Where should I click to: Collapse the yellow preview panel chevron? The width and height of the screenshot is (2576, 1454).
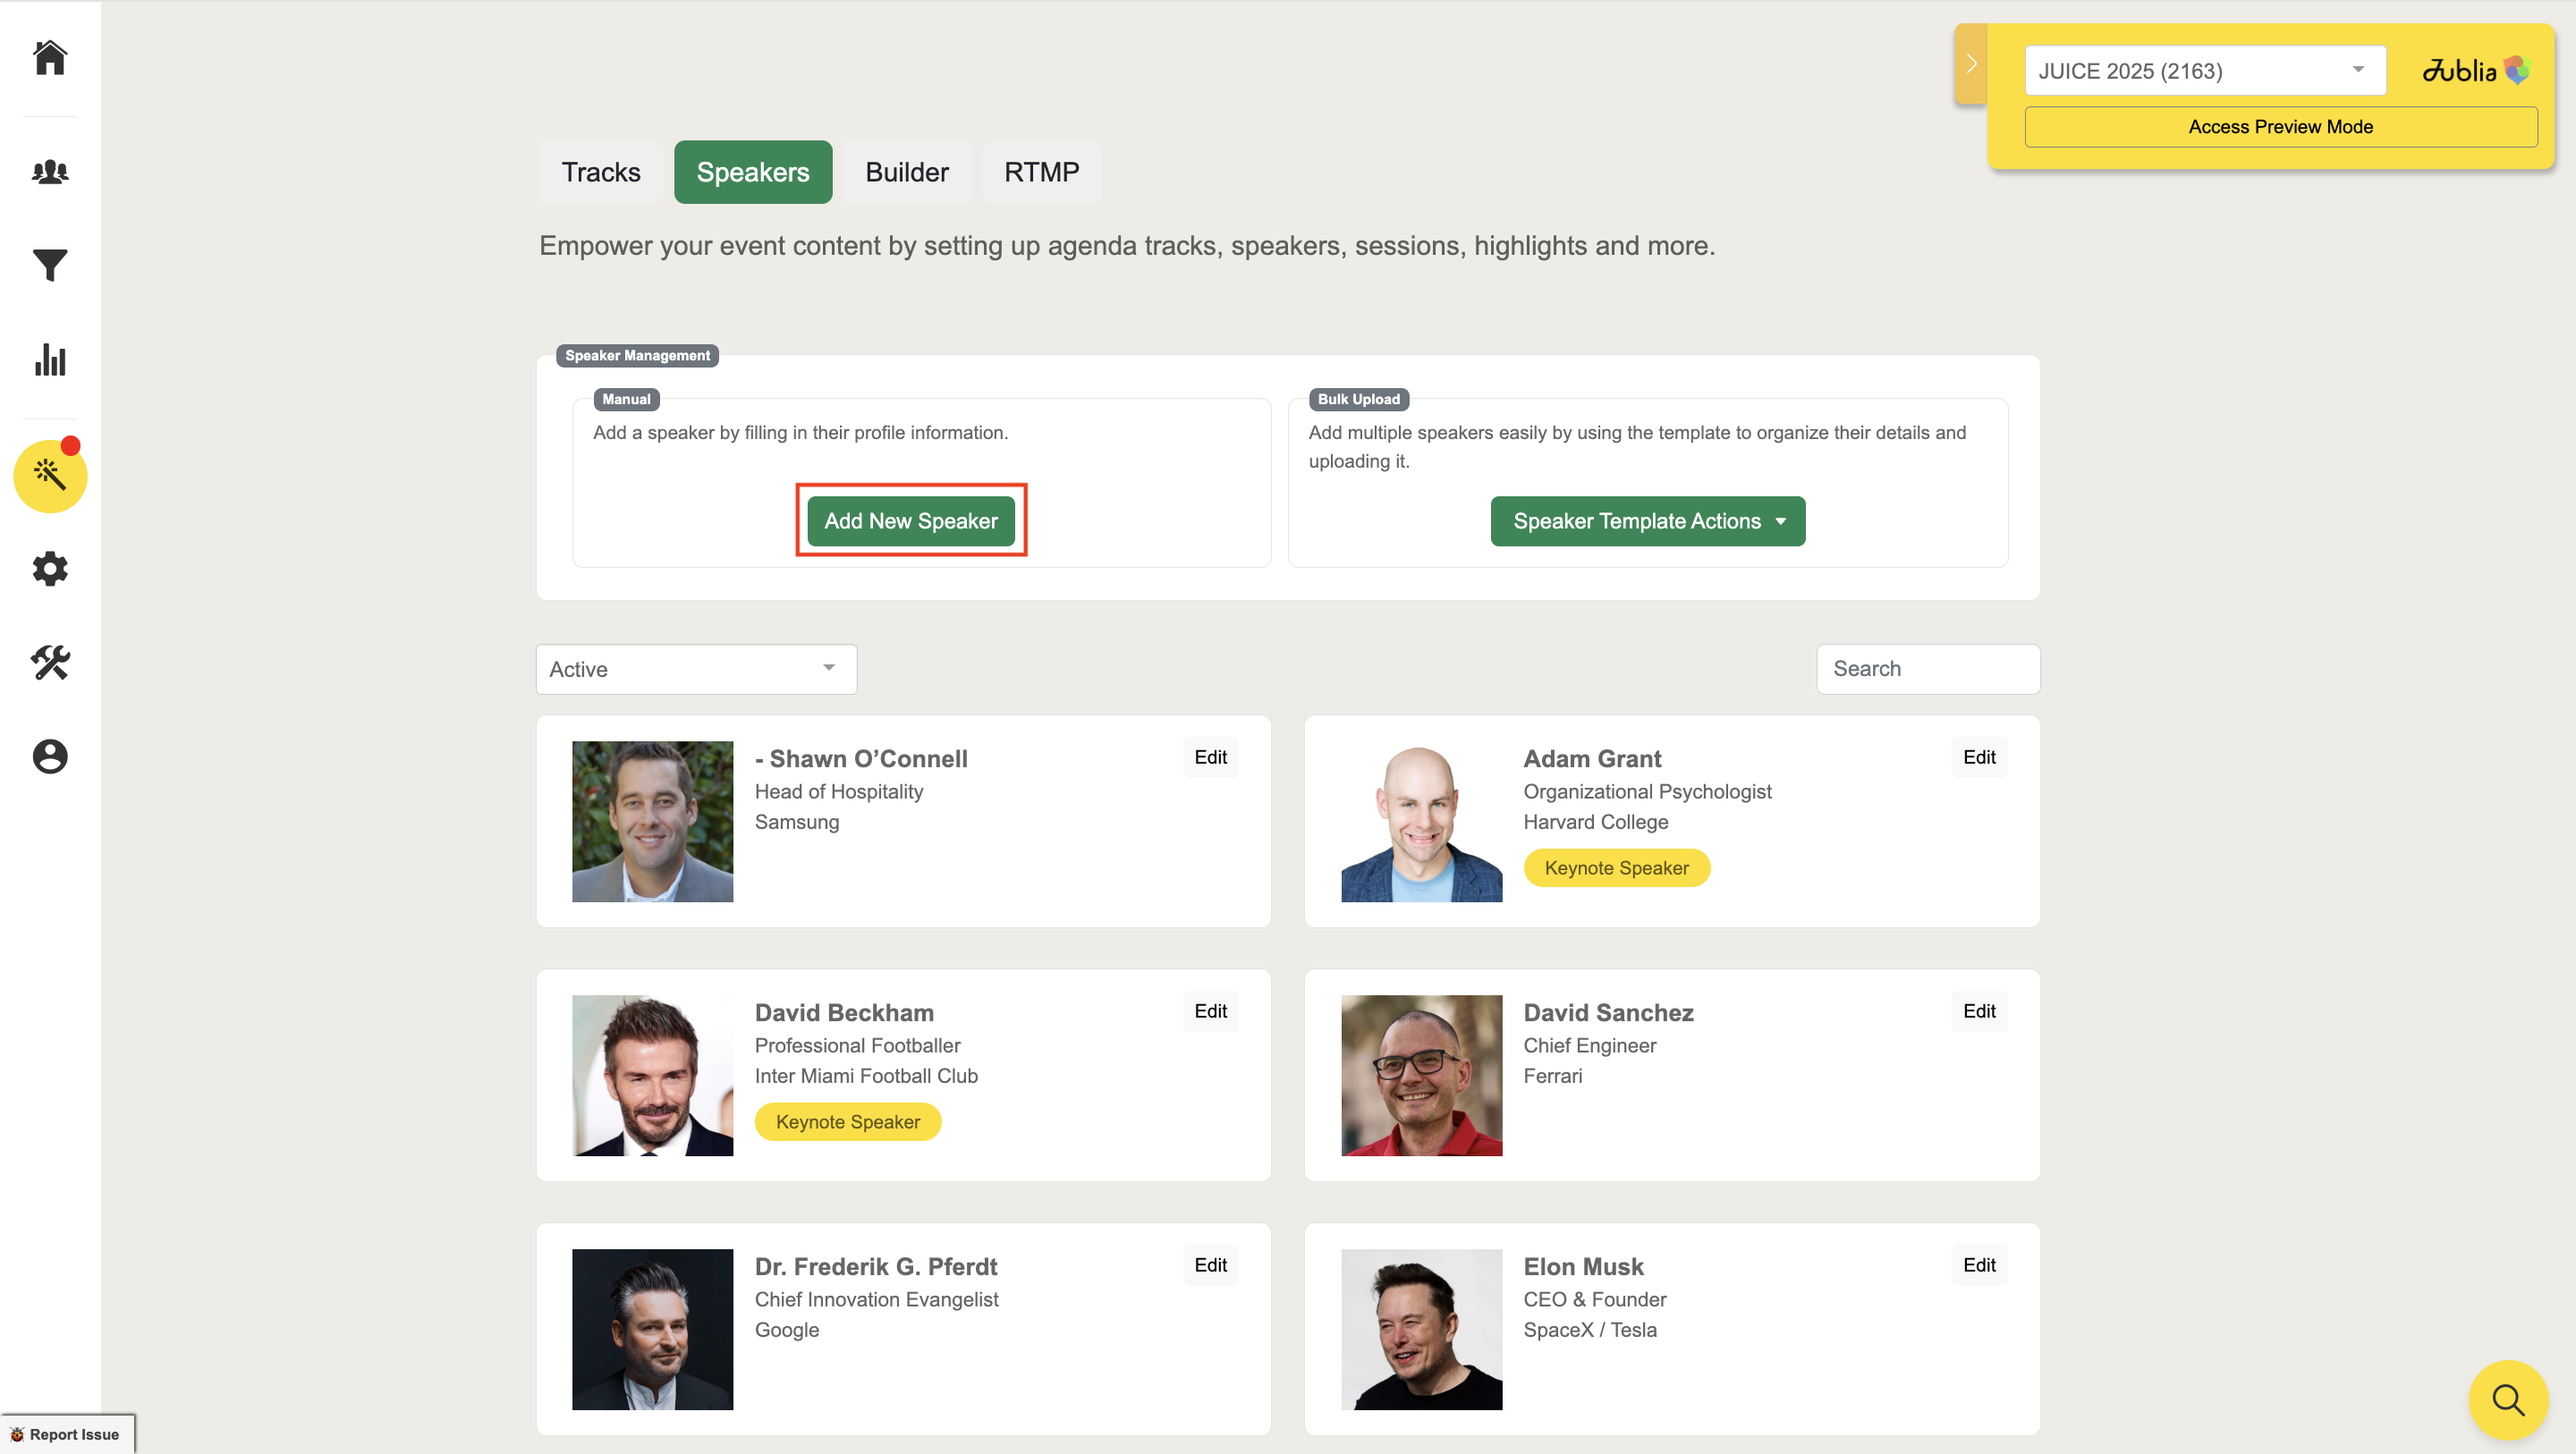(x=1971, y=64)
